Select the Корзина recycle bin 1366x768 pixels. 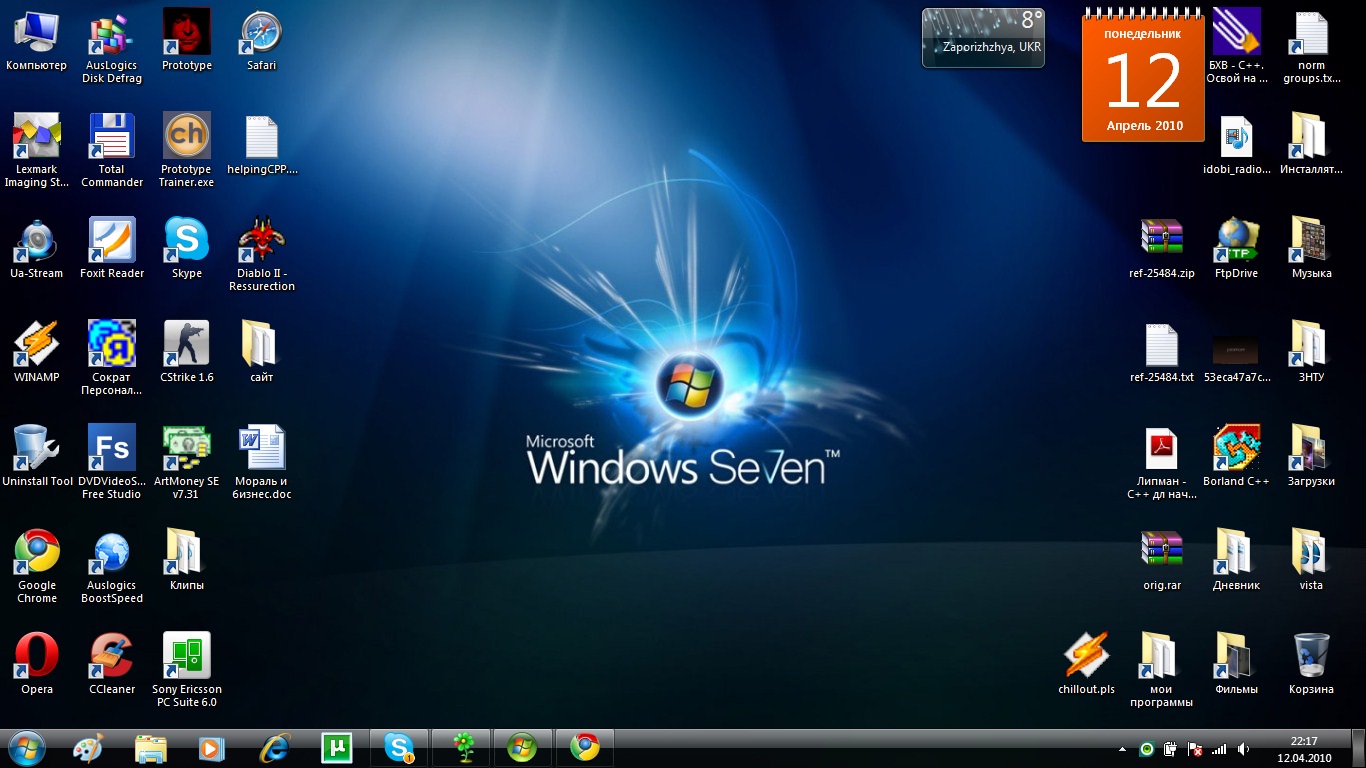pyautogui.click(x=1311, y=664)
